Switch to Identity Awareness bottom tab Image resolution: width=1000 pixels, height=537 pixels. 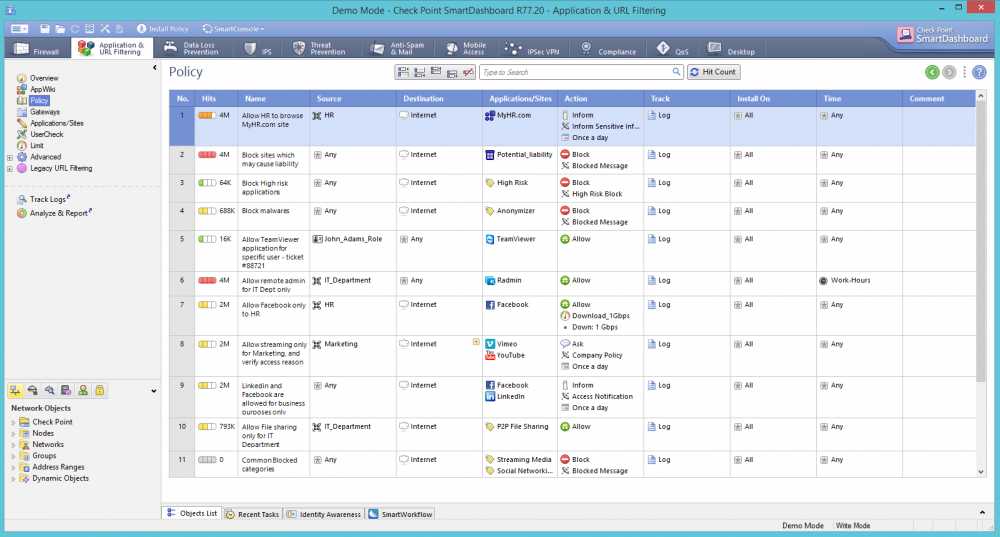tap(324, 514)
